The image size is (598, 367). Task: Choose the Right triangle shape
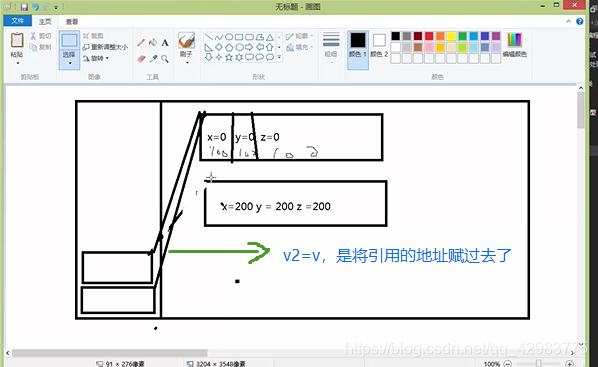pos(209,47)
